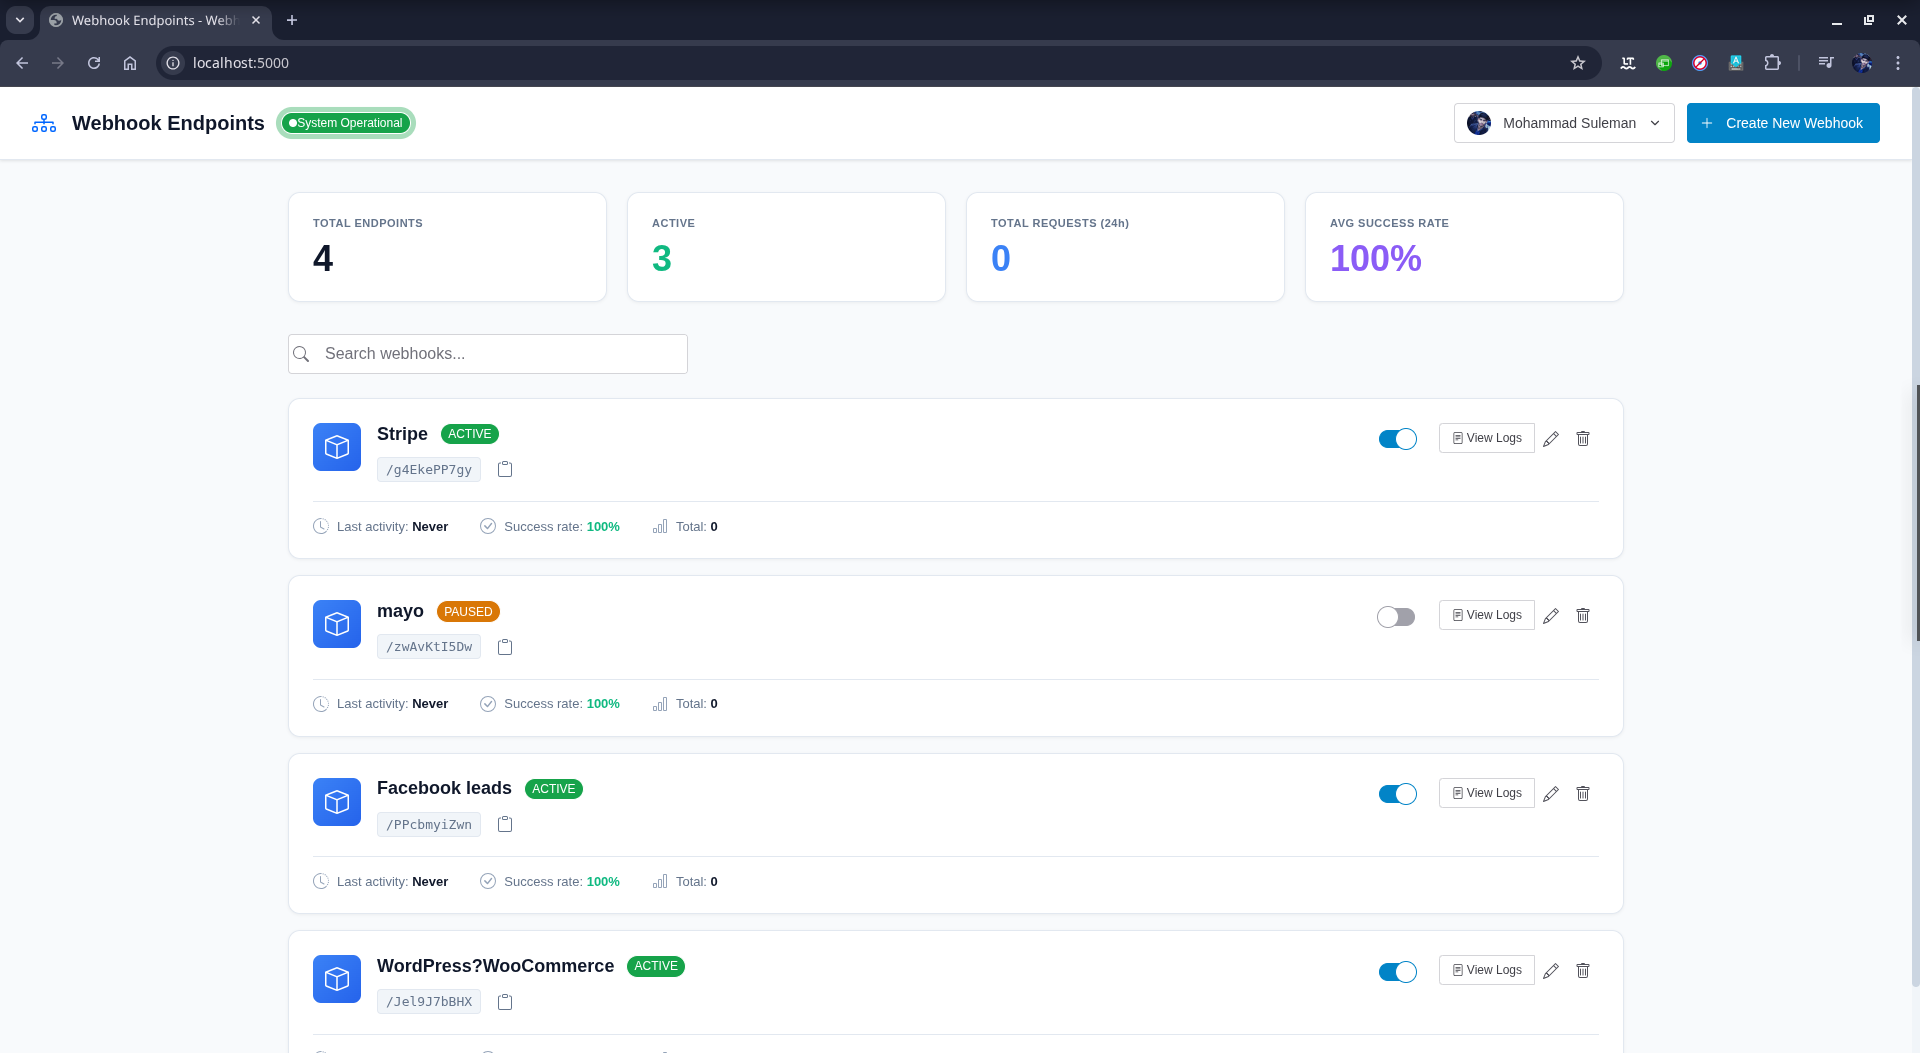This screenshot has height=1053, width=1920.
Task: Click Stripe's Success rate 100% text
Action: [561, 527]
